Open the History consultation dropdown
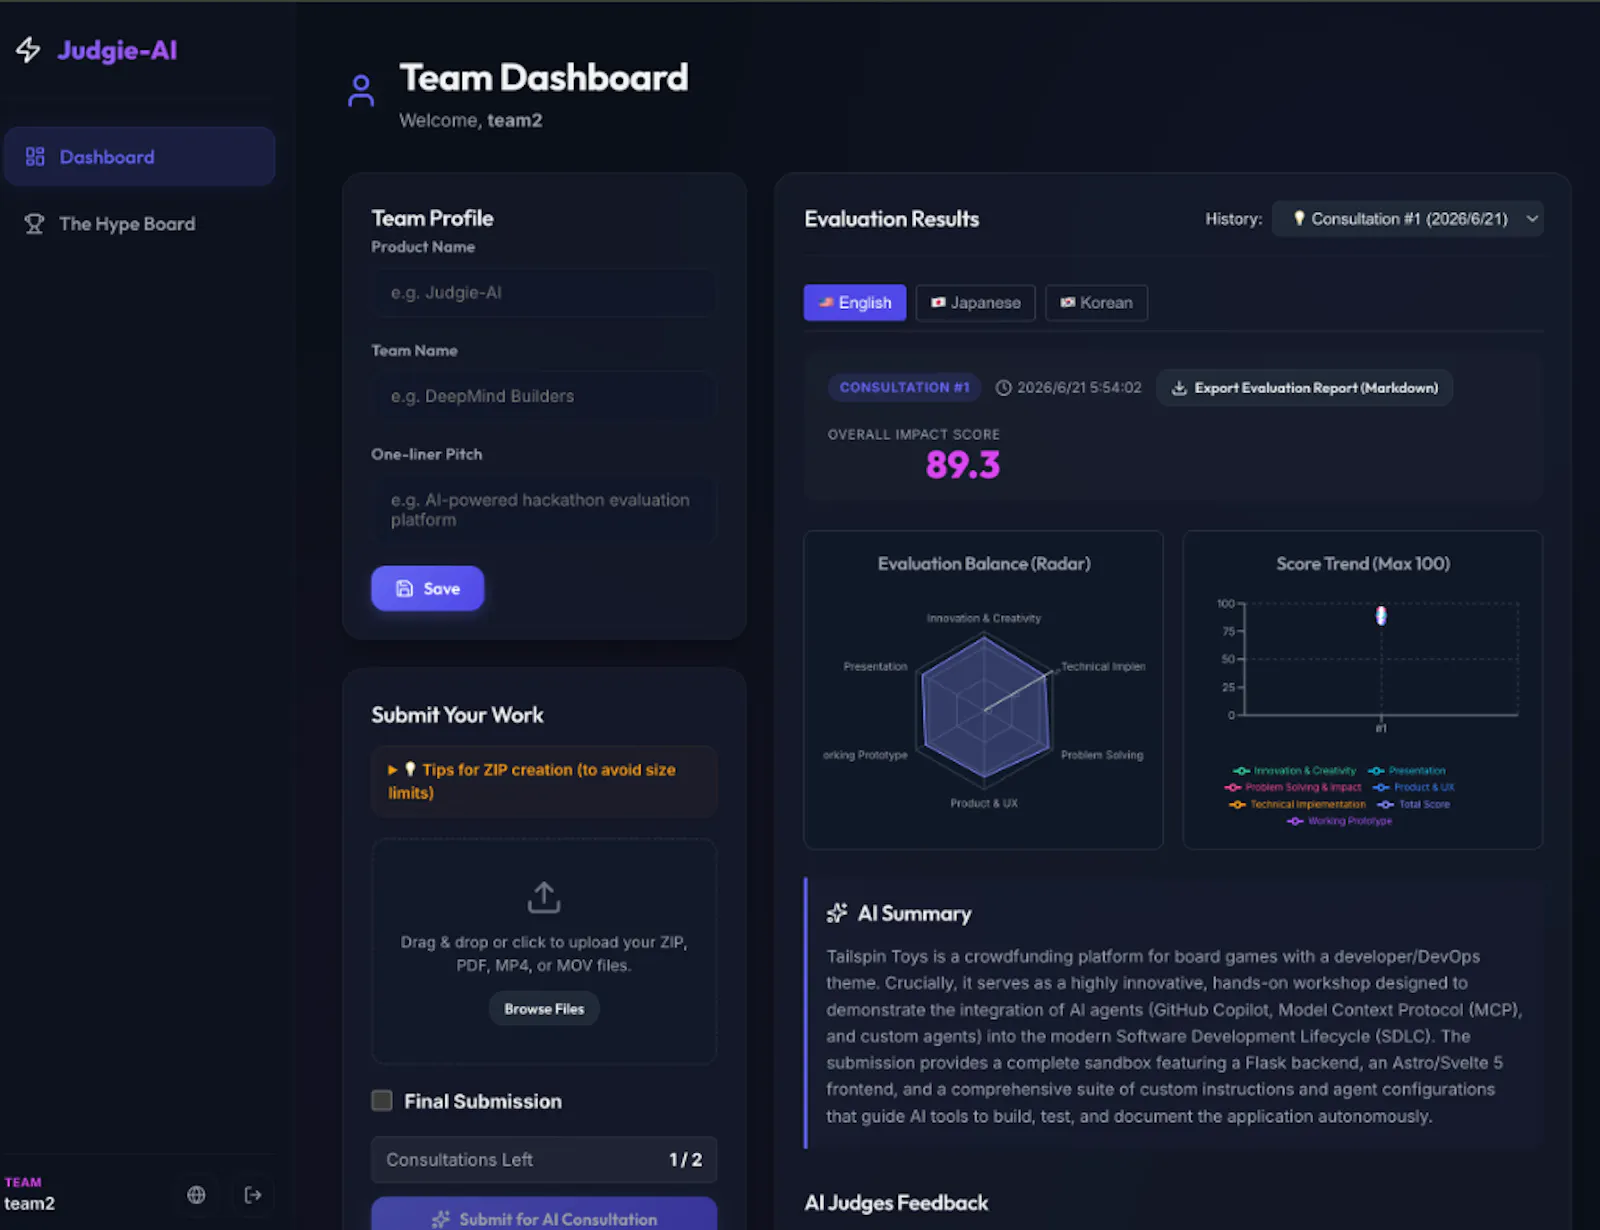Viewport: 1600px width, 1230px height. pyautogui.click(x=1408, y=219)
